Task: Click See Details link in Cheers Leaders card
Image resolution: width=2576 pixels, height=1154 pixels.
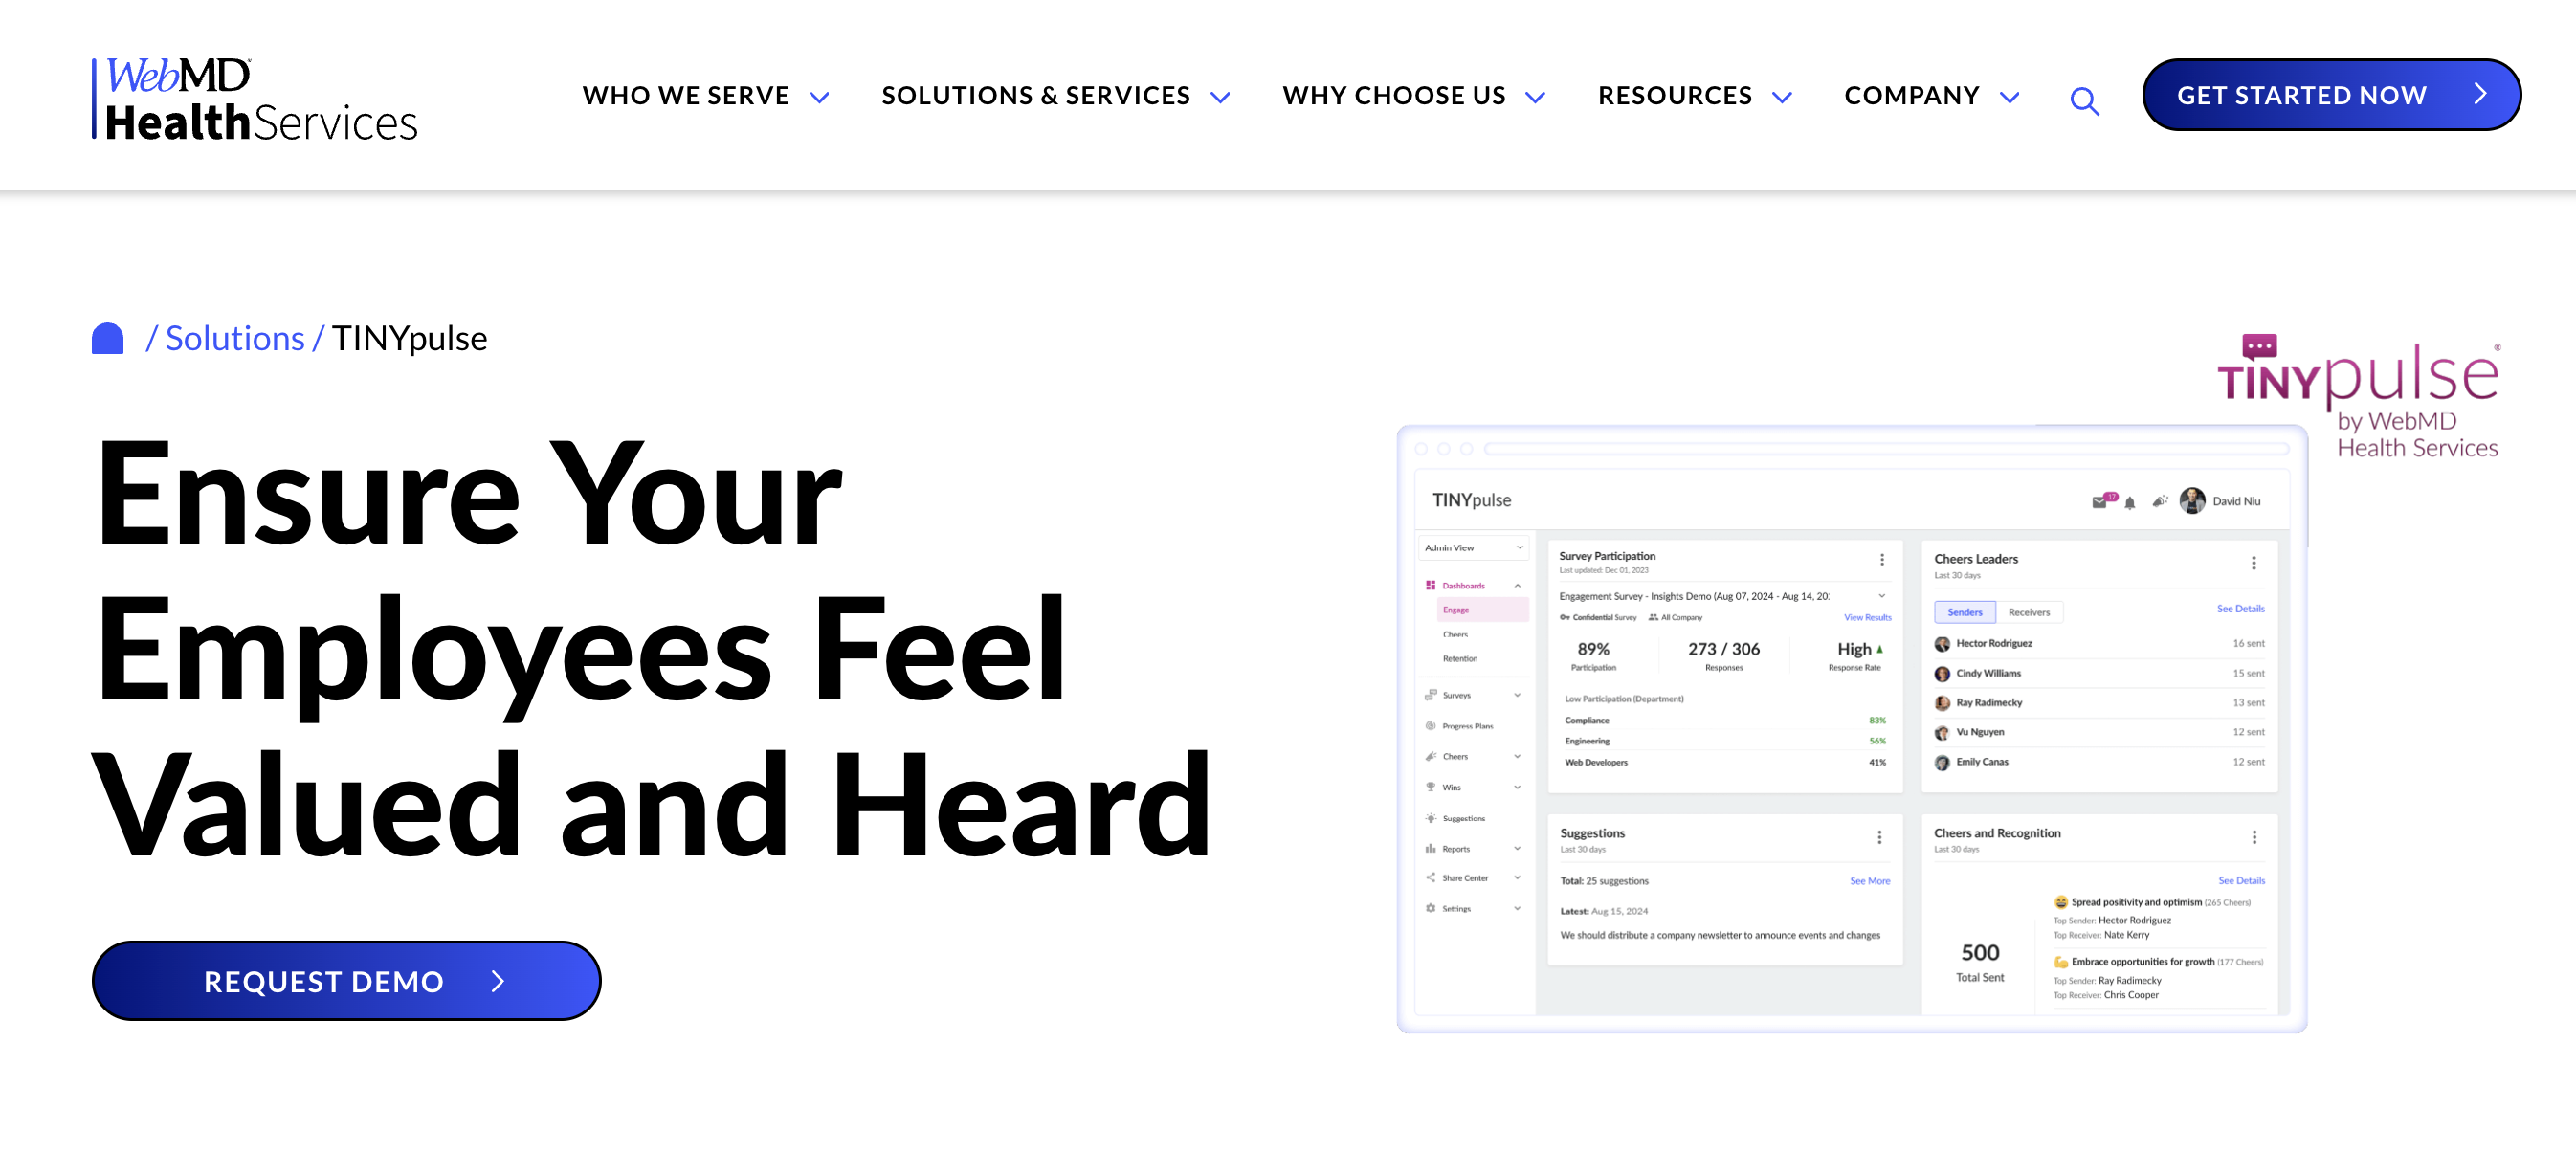Action: pyautogui.click(x=2240, y=608)
